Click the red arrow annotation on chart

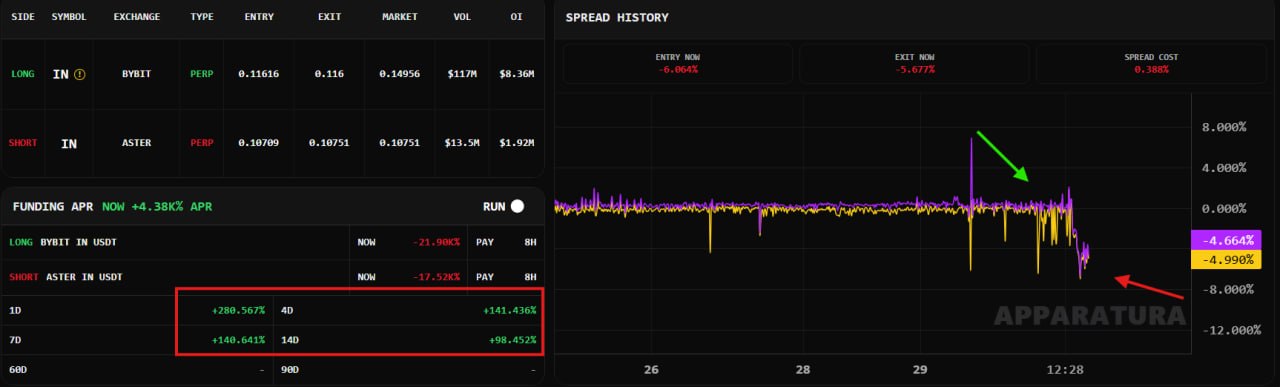tap(1150, 287)
